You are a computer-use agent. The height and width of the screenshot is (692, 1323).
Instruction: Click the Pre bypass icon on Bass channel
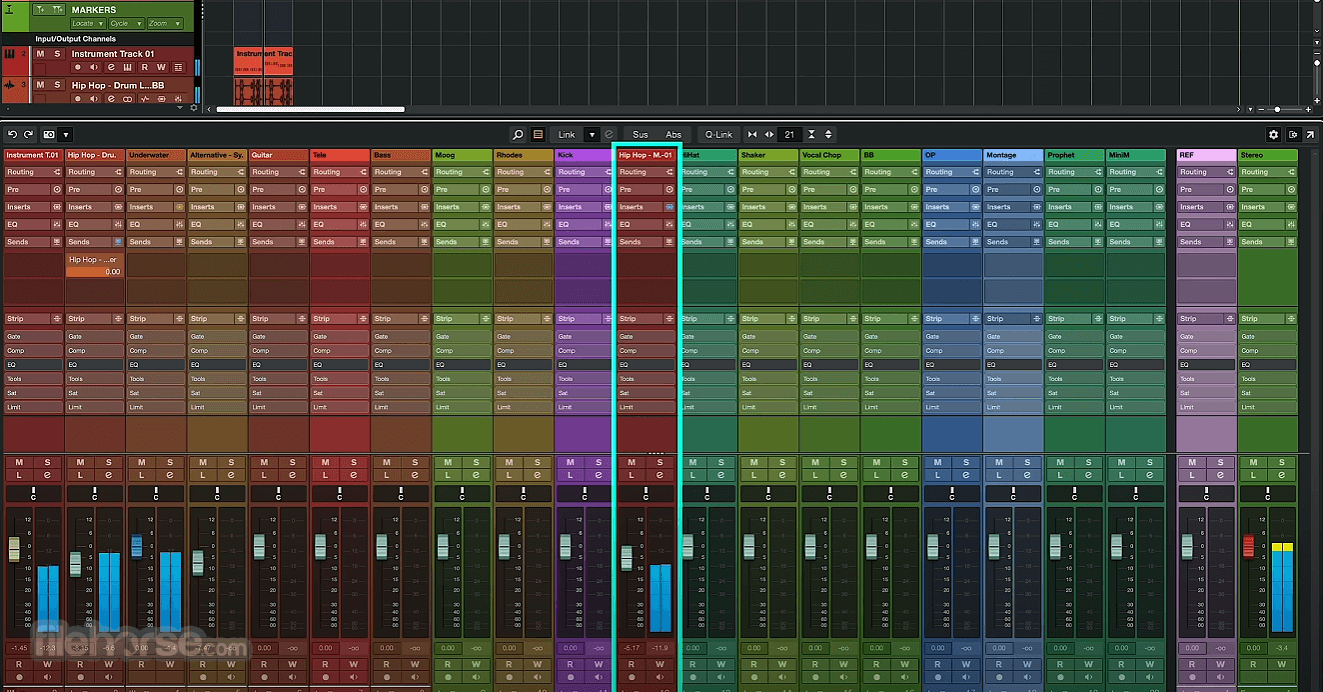(424, 189)
